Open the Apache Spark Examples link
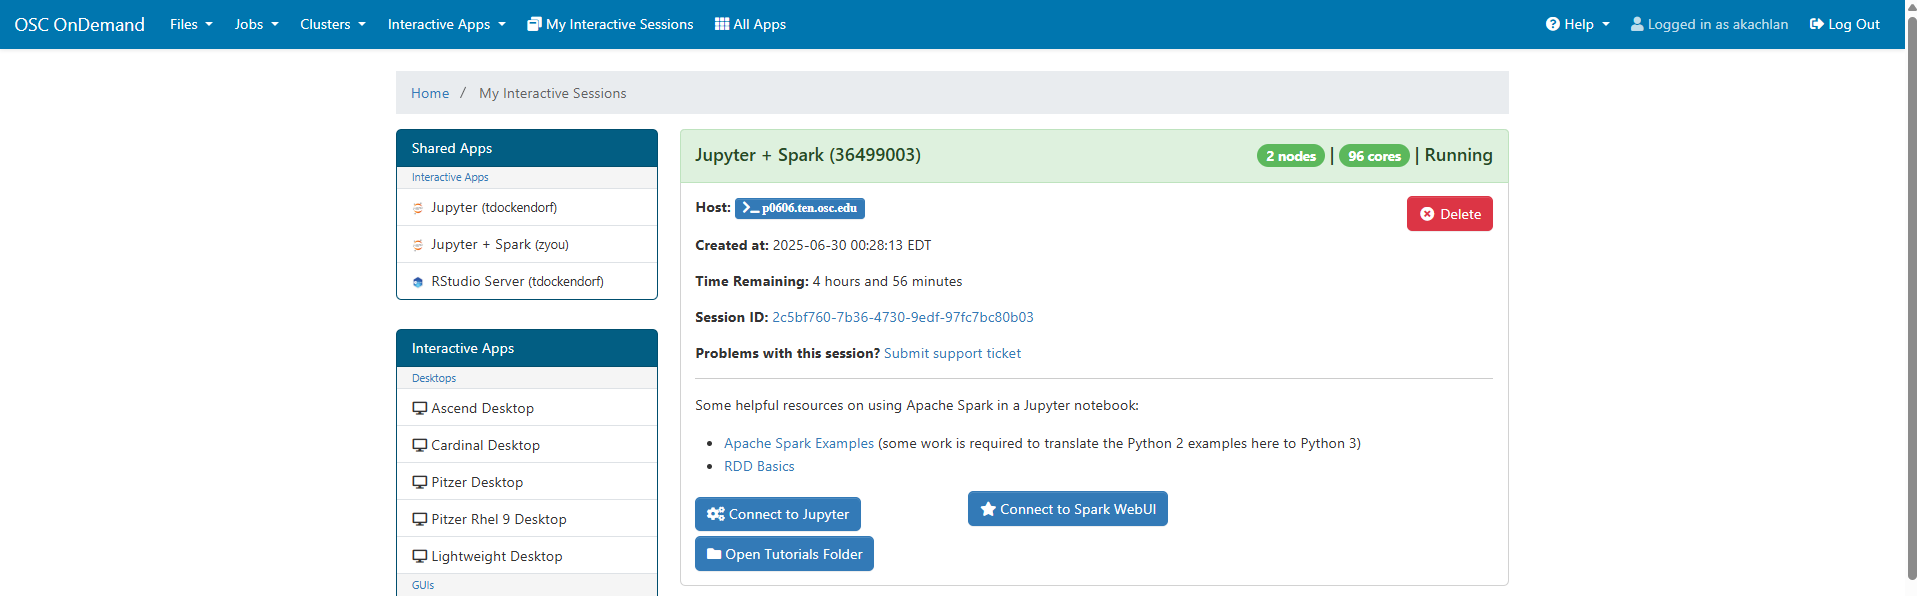 tap(798, 443)
